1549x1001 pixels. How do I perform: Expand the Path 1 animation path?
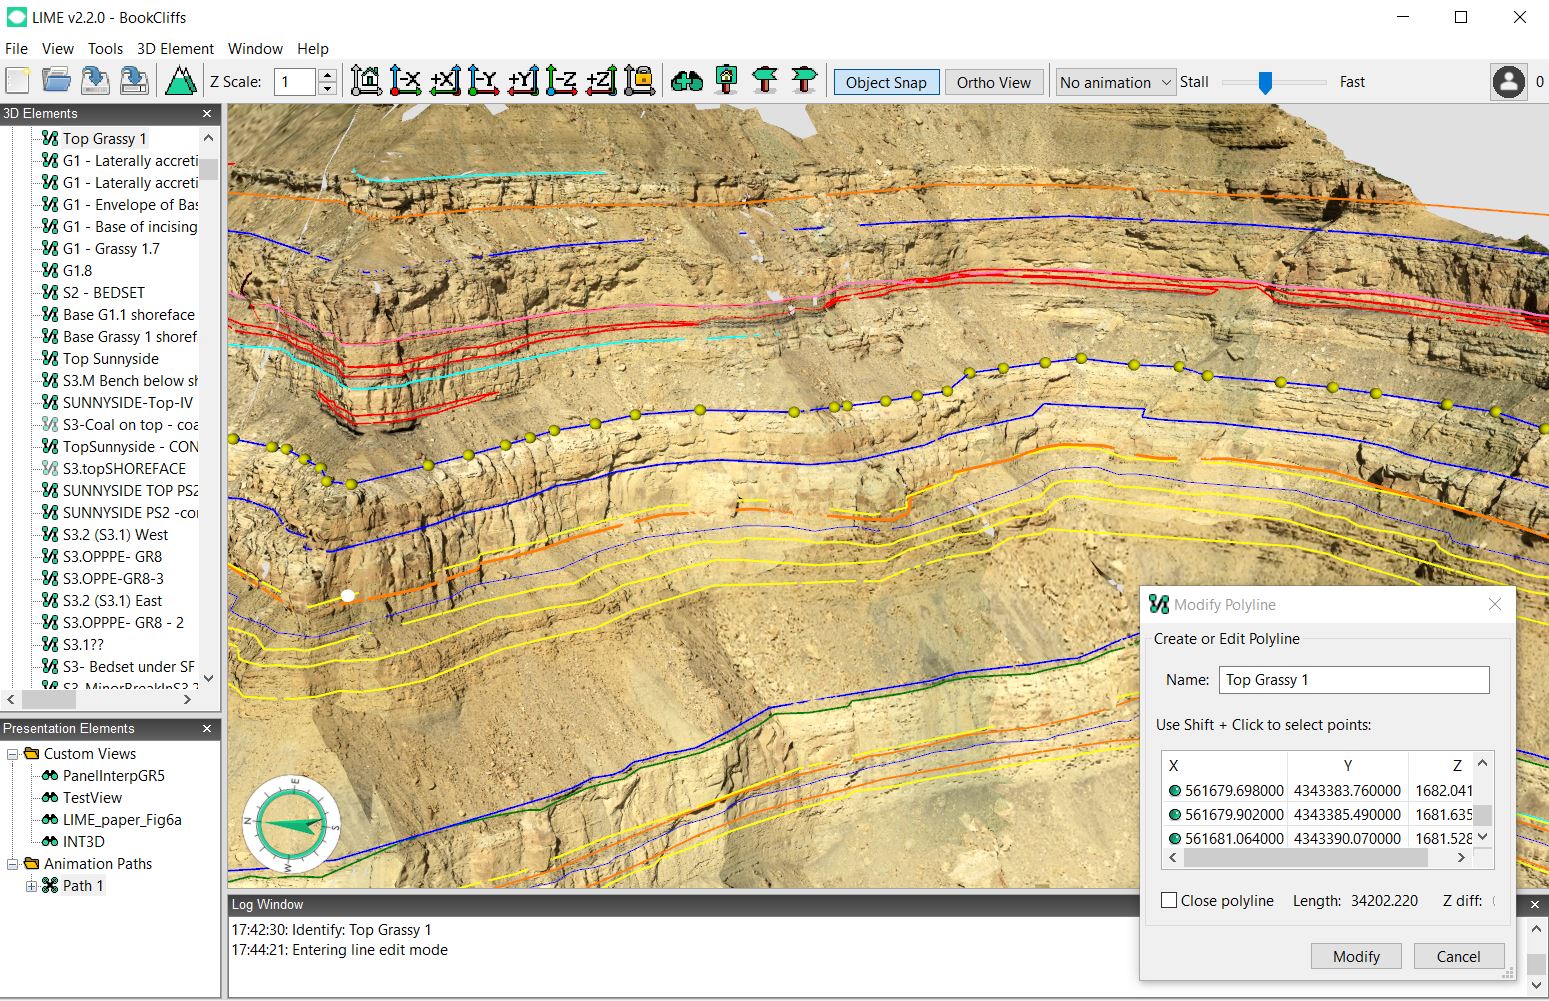coord(31,885)
